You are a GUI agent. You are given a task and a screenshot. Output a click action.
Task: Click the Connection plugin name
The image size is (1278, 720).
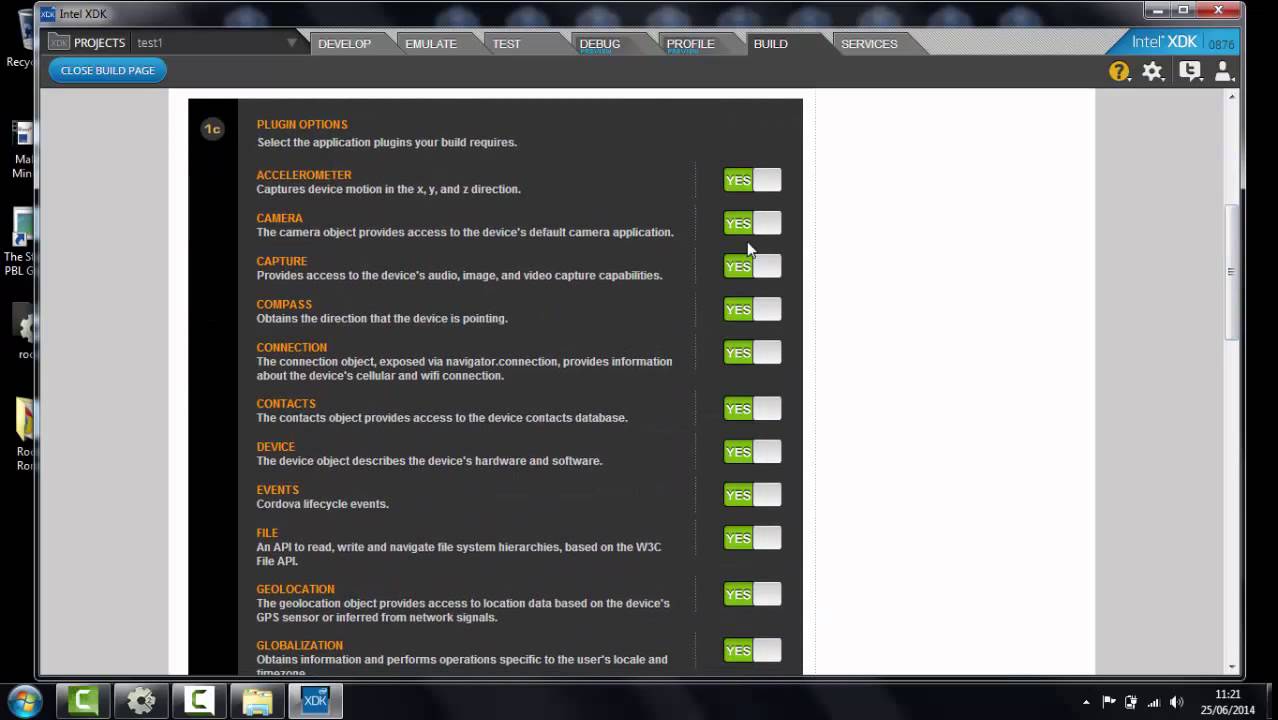pos(291,347)
